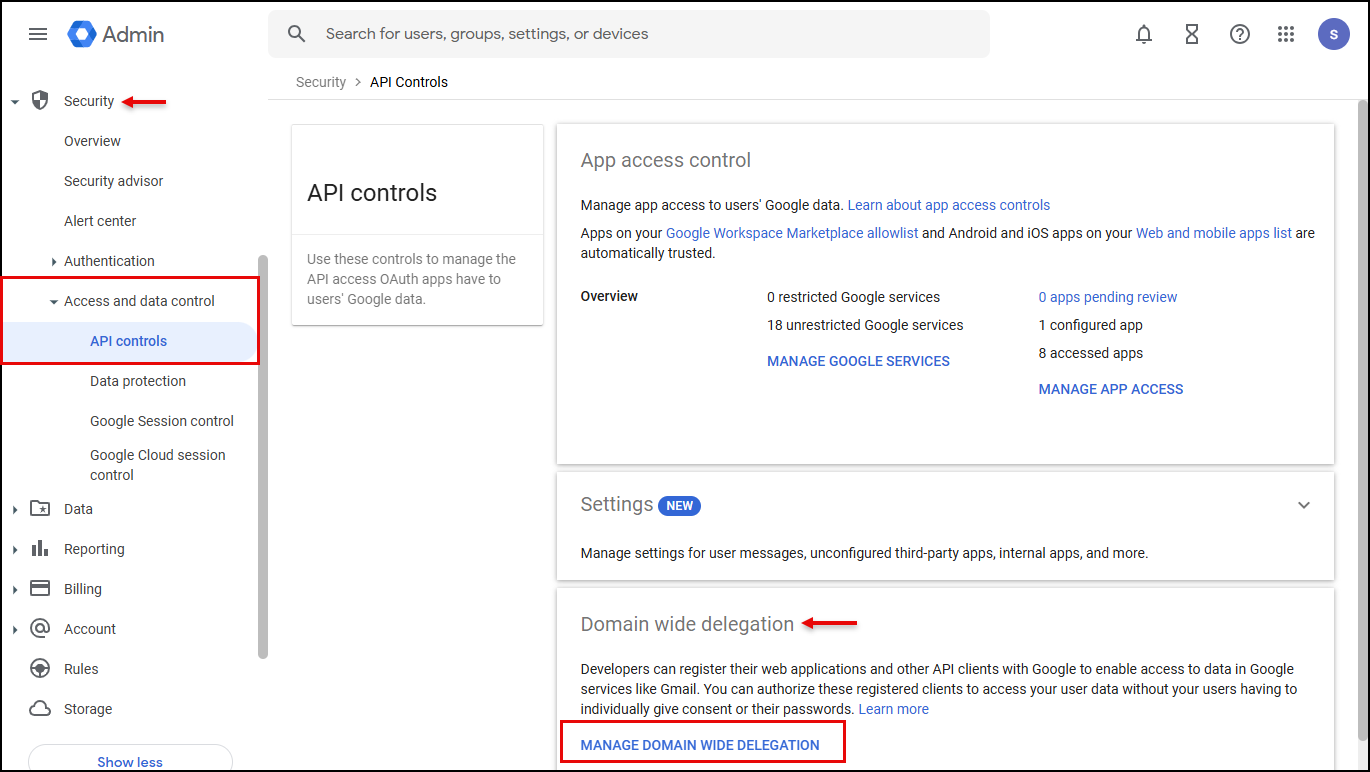Open the help question mark icon
Screen dimensions: 1370x772
(1239, 34)
